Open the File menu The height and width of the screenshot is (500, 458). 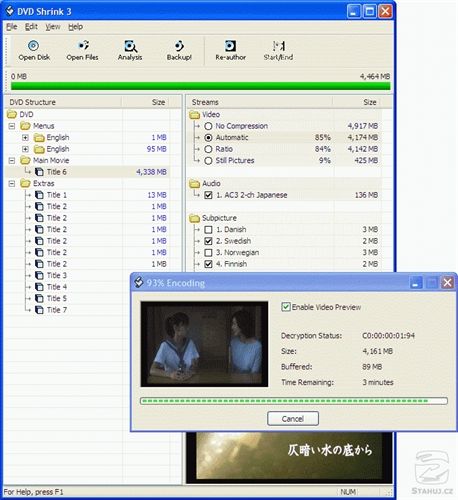(12, 27)
